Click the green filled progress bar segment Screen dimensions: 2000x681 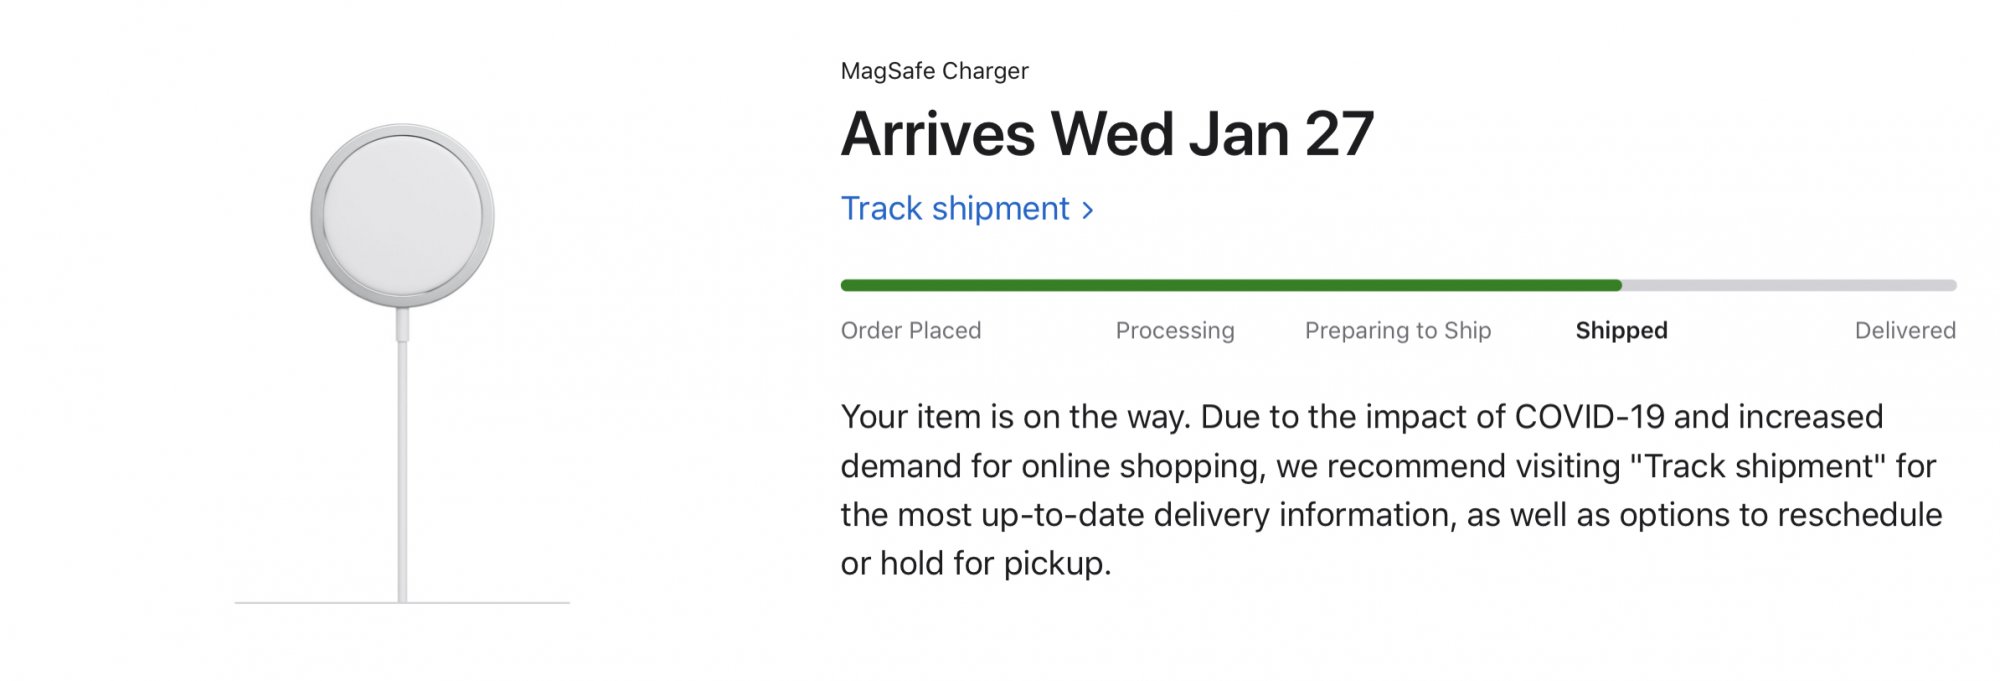[x=1231, y=285]
